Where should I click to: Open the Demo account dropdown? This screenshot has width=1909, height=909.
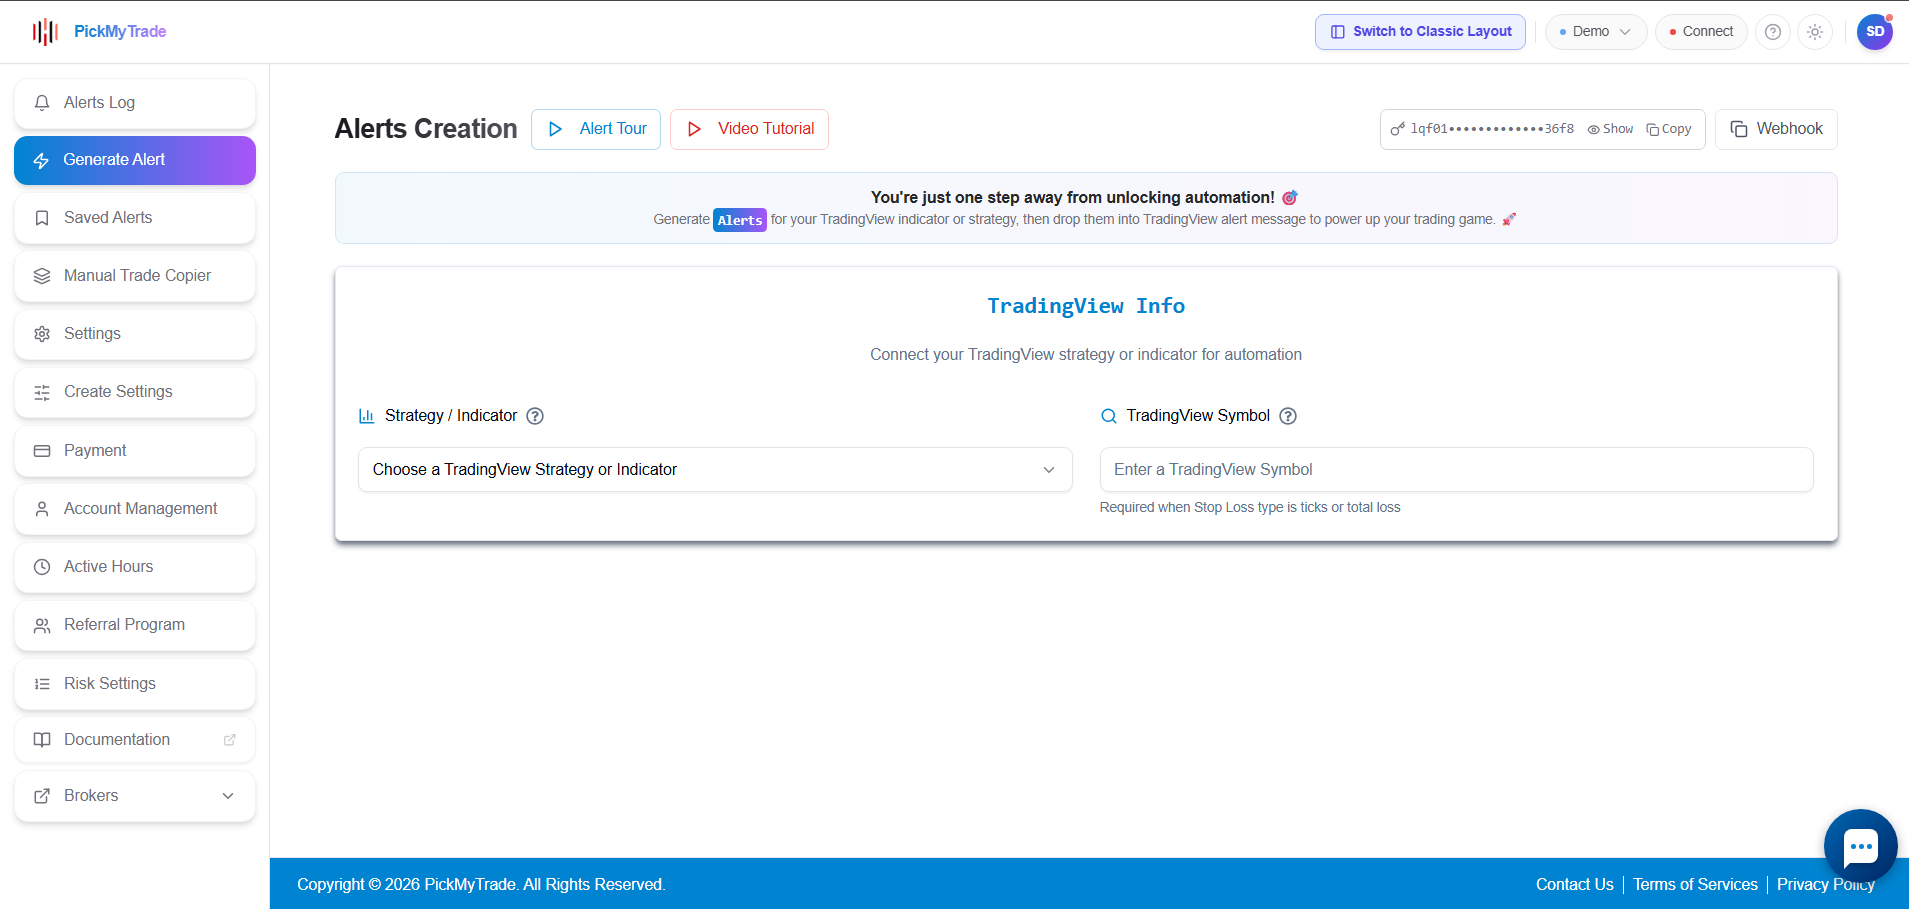[x=1595, y=31]
